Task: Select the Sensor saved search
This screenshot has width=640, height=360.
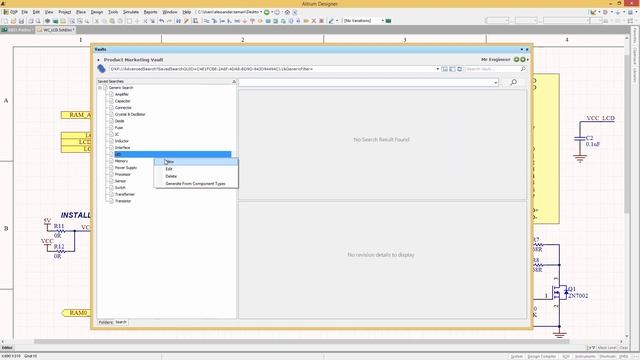Action: (x=120, y=181)
